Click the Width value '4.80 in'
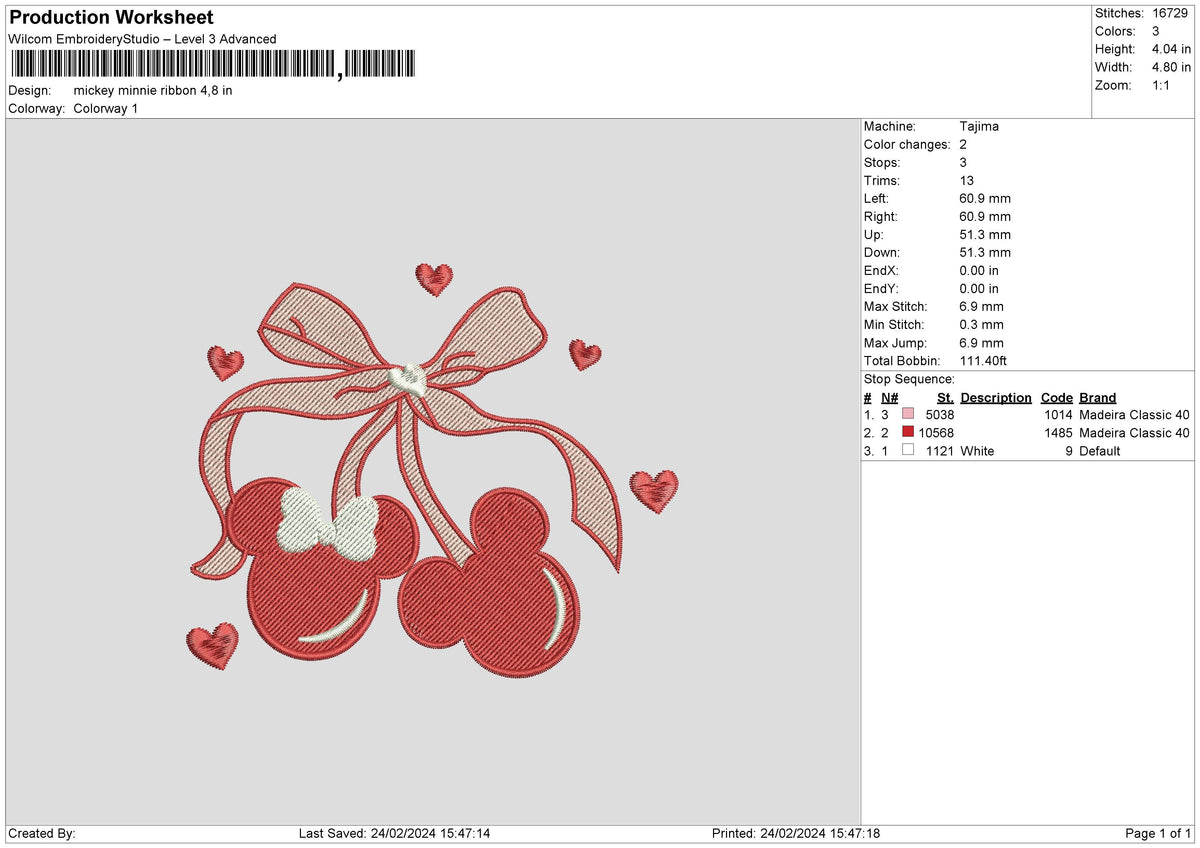 pos(1171,67)
